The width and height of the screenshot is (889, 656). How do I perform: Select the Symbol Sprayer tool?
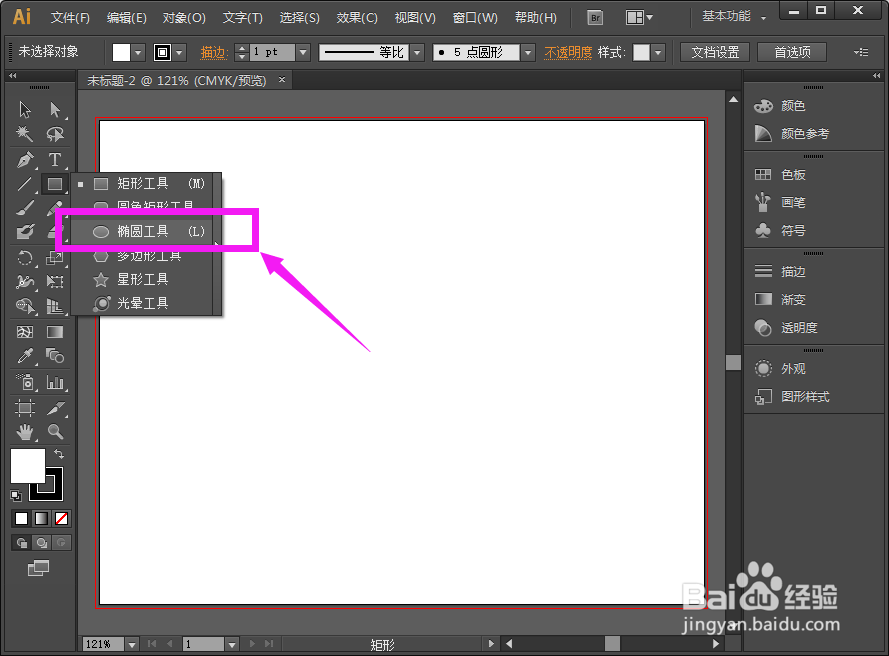pyautogui.click(x=24, y=382)
